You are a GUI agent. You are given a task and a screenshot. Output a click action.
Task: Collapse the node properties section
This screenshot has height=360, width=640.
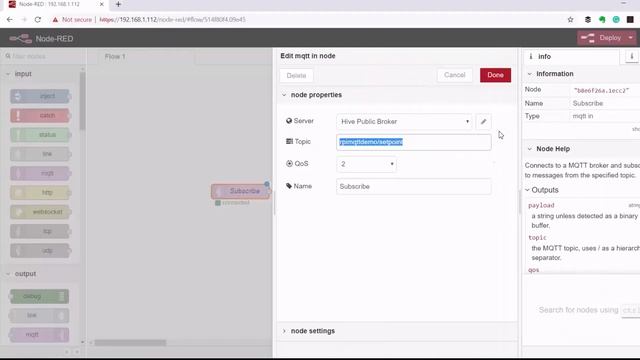pos(312,95)
